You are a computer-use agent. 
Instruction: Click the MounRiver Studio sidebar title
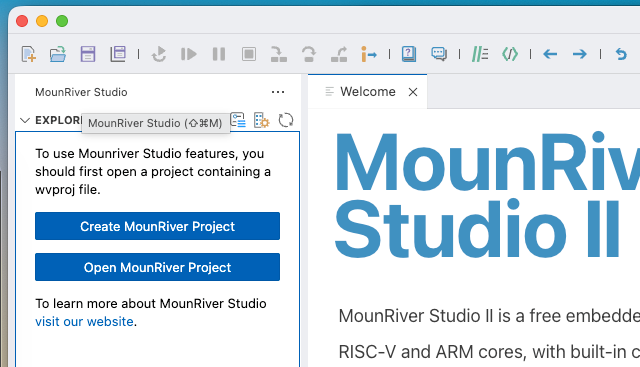click(x=81, y=92)
